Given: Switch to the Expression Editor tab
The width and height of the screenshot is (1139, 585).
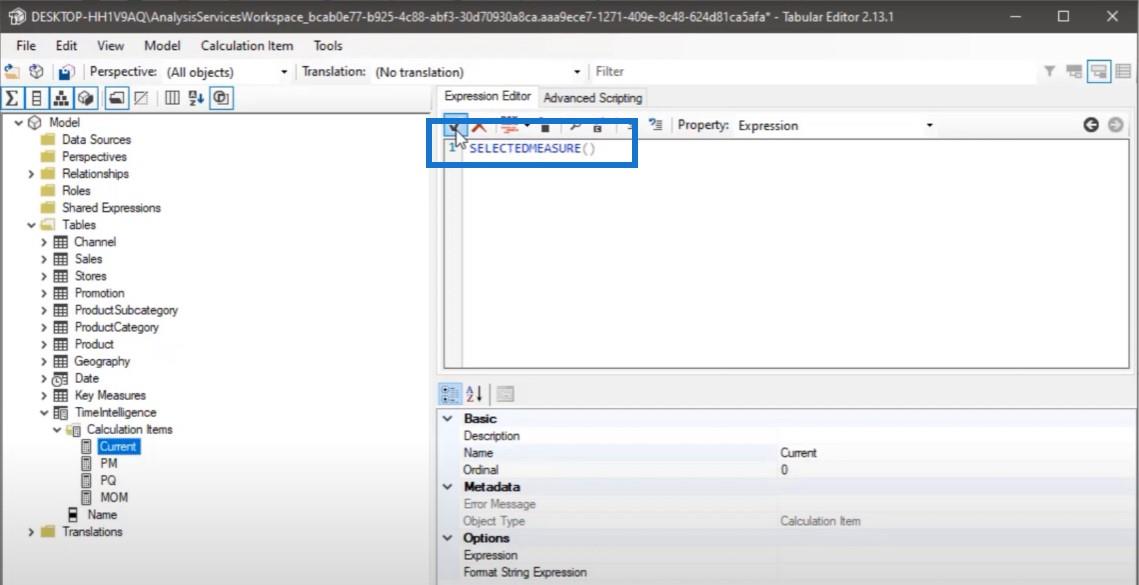Looking at the screenshot, I should (x=487, y=96).
